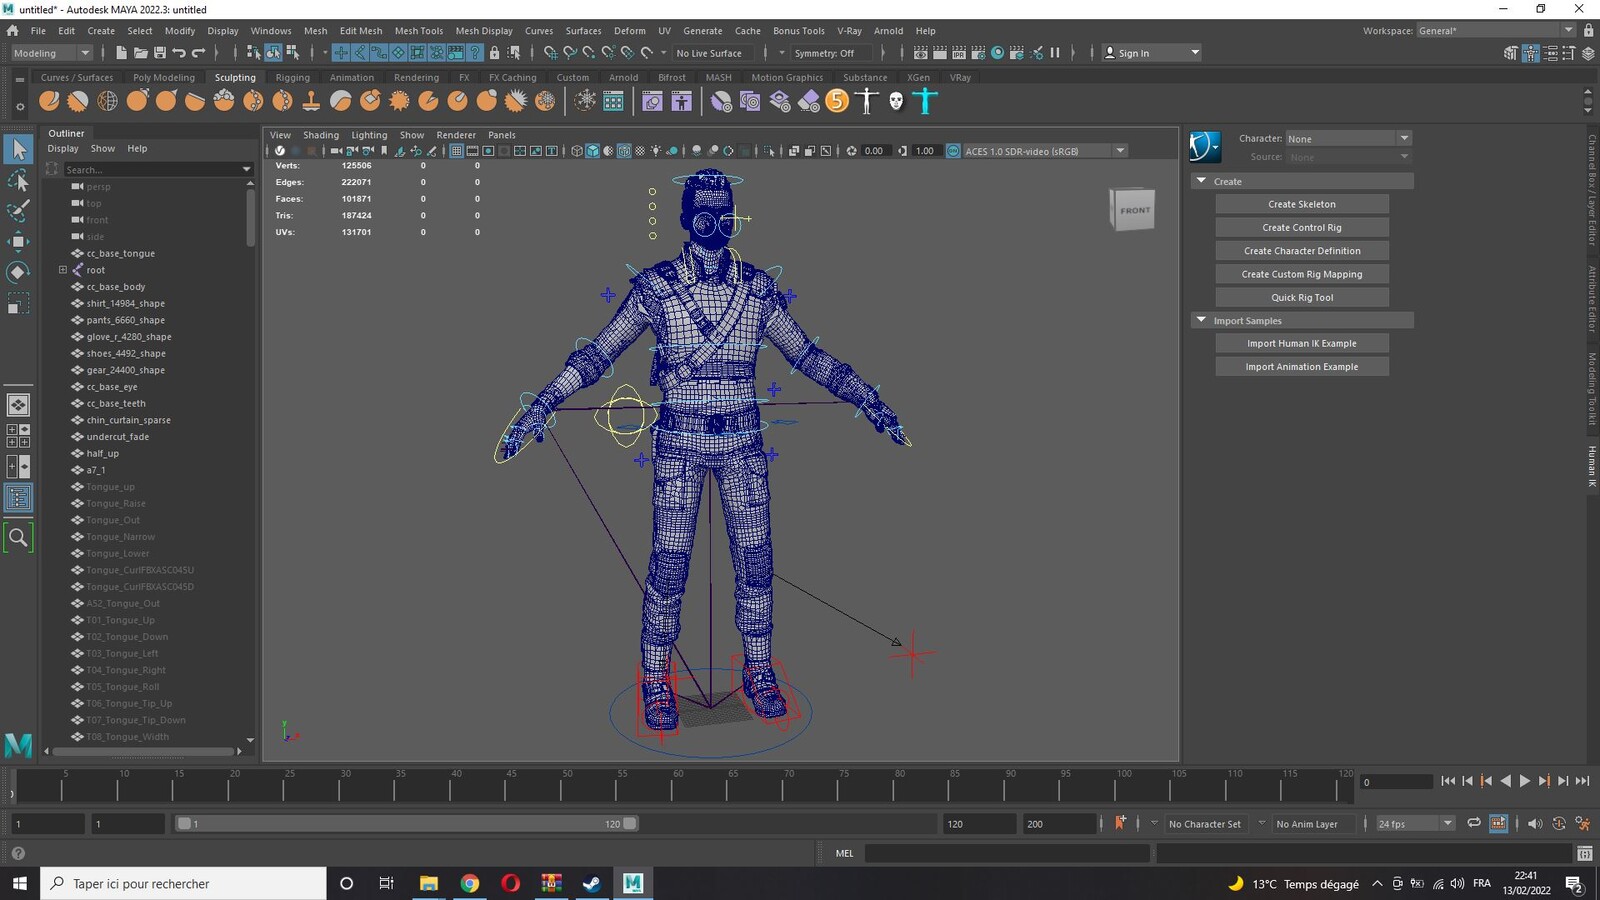Viewport: 1600px width, 900px height.
Task: Click the Redo arrow icon
Action: point(198,53)
